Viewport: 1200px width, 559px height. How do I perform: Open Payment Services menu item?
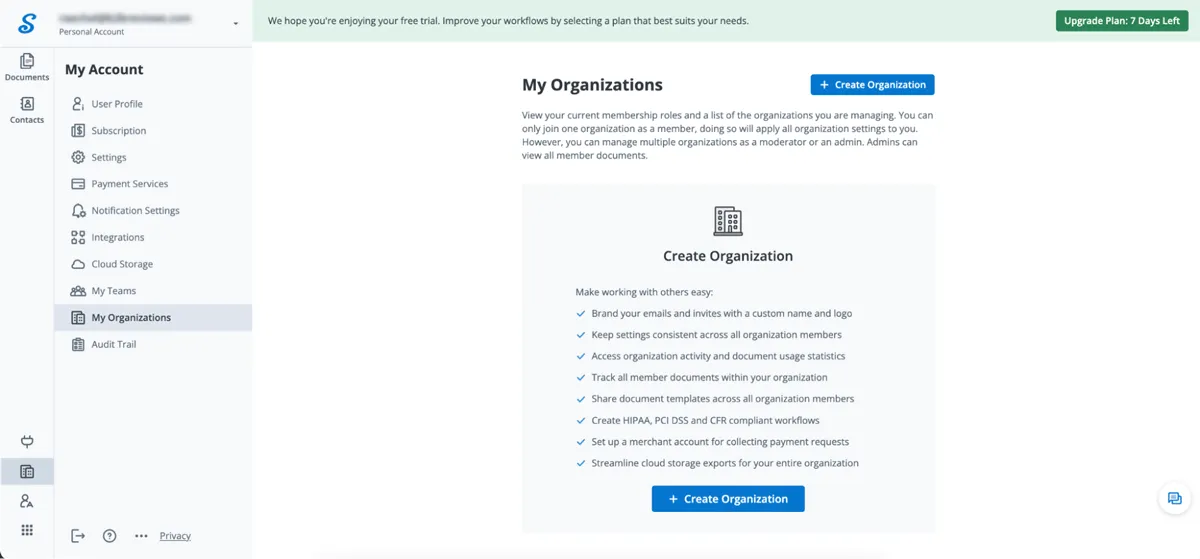153,184
